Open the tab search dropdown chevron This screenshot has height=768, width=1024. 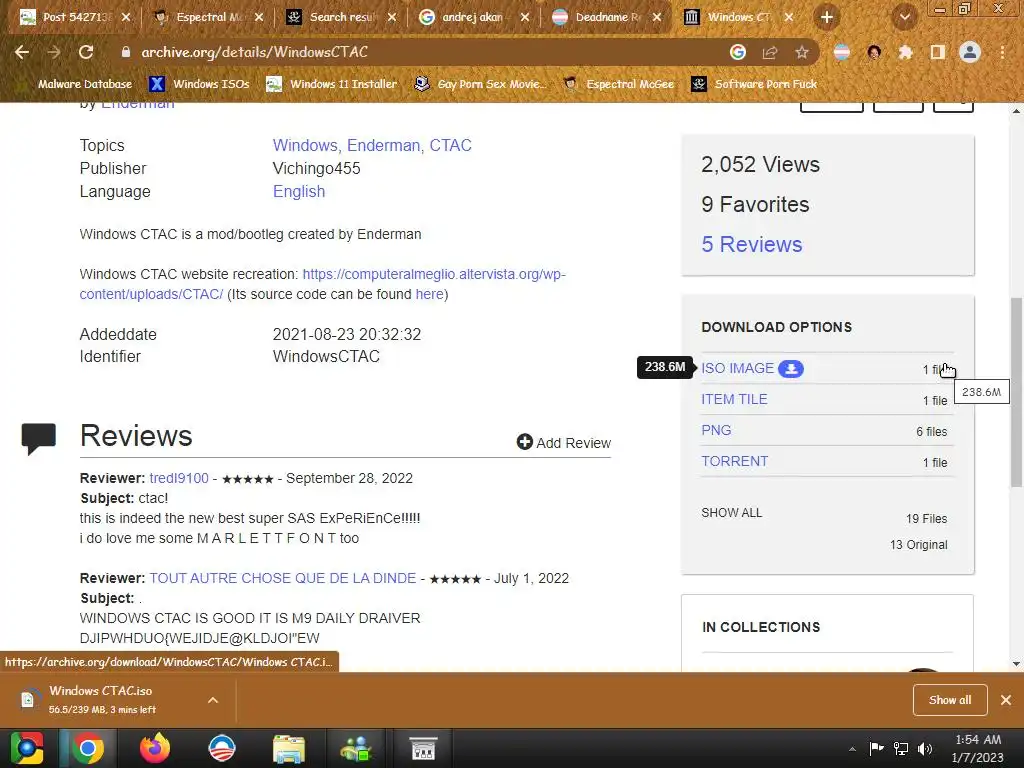pos(905,17)
